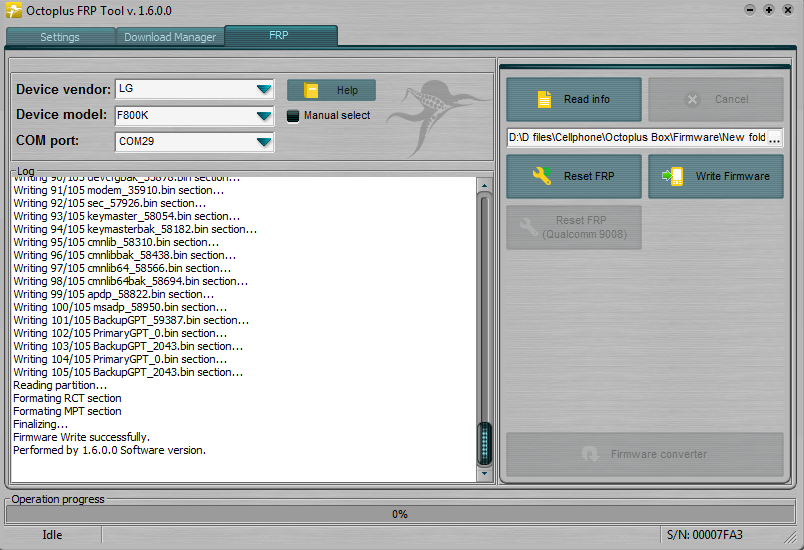This screenshot has width=804, height=550.
Task: Click 'Reading partition...' log line
Action: pyautogui.click(x=60, y=385)
